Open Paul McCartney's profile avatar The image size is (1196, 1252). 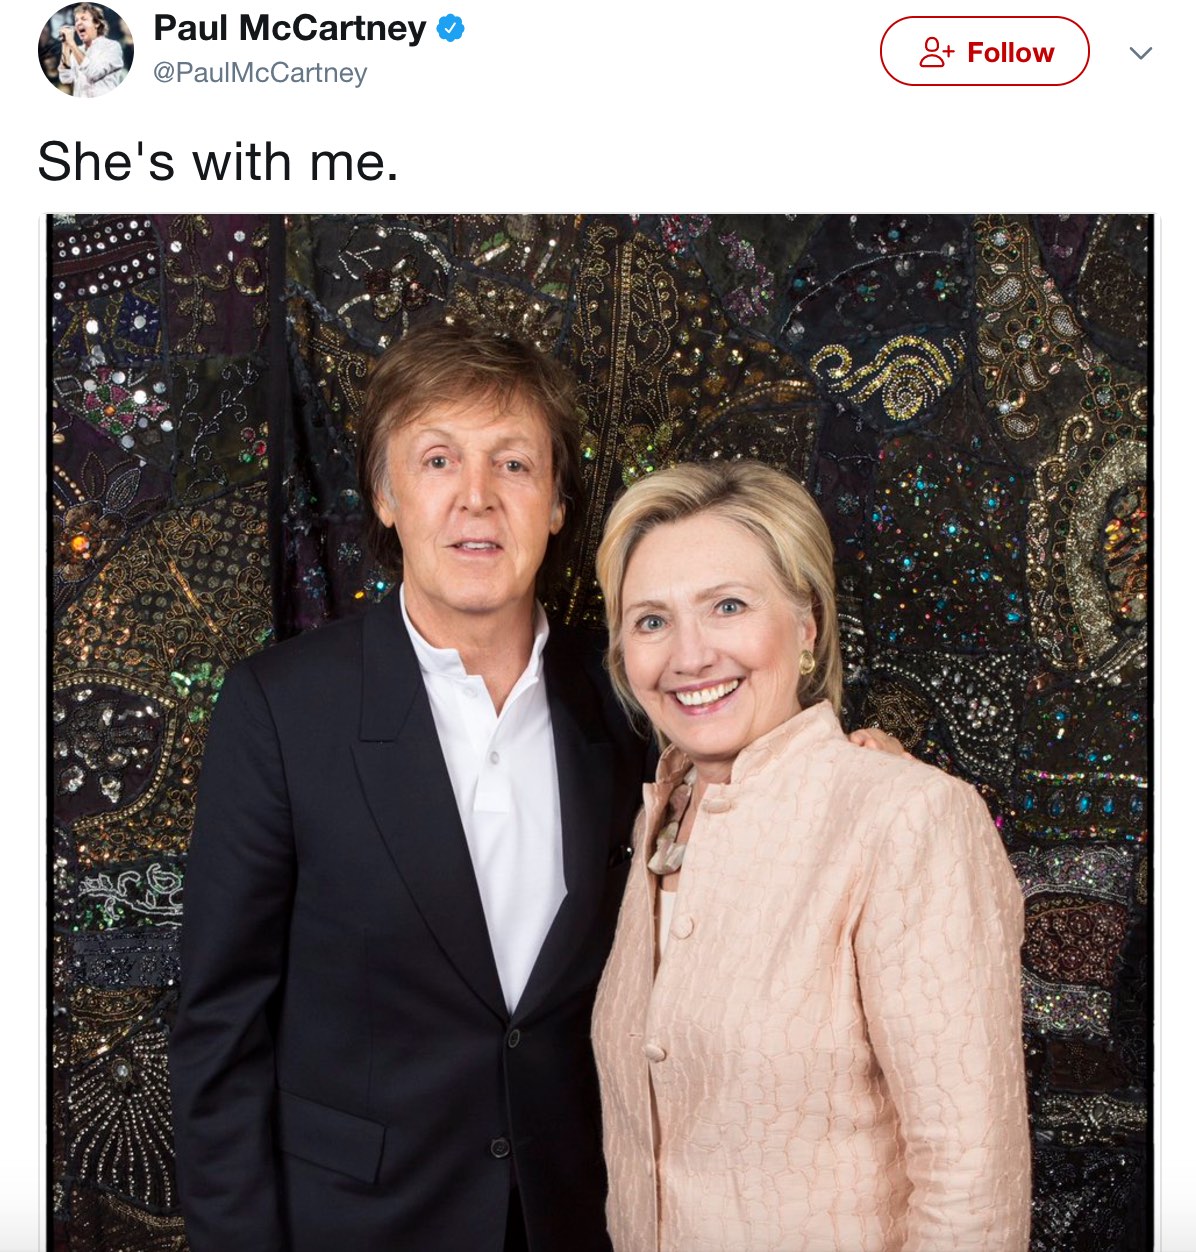(86, 50)
